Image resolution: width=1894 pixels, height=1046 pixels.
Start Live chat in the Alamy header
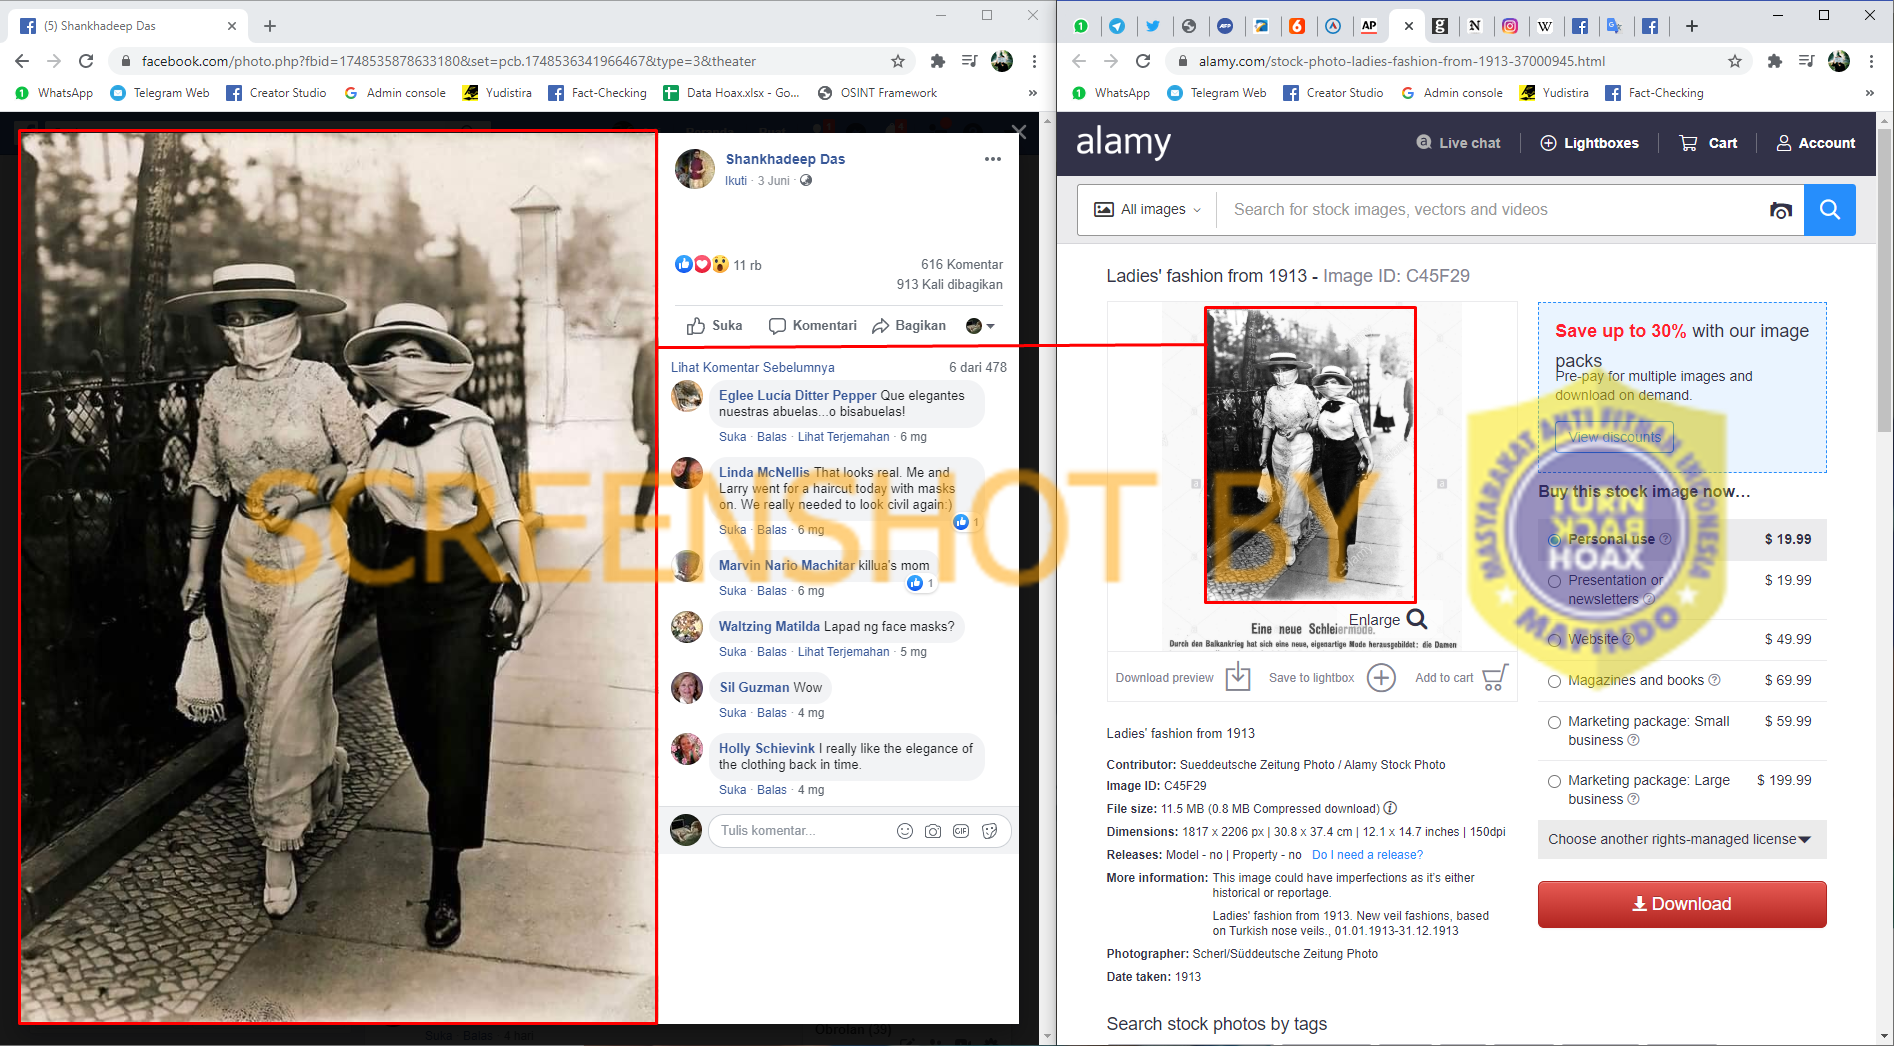coord(1458,143)
